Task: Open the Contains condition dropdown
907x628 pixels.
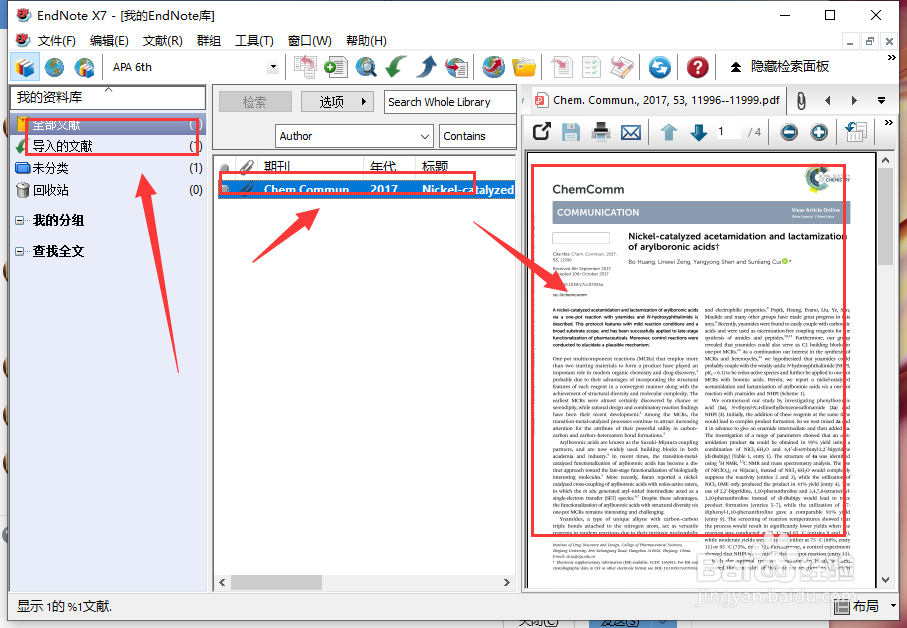Action: click(x=478, y=136)
